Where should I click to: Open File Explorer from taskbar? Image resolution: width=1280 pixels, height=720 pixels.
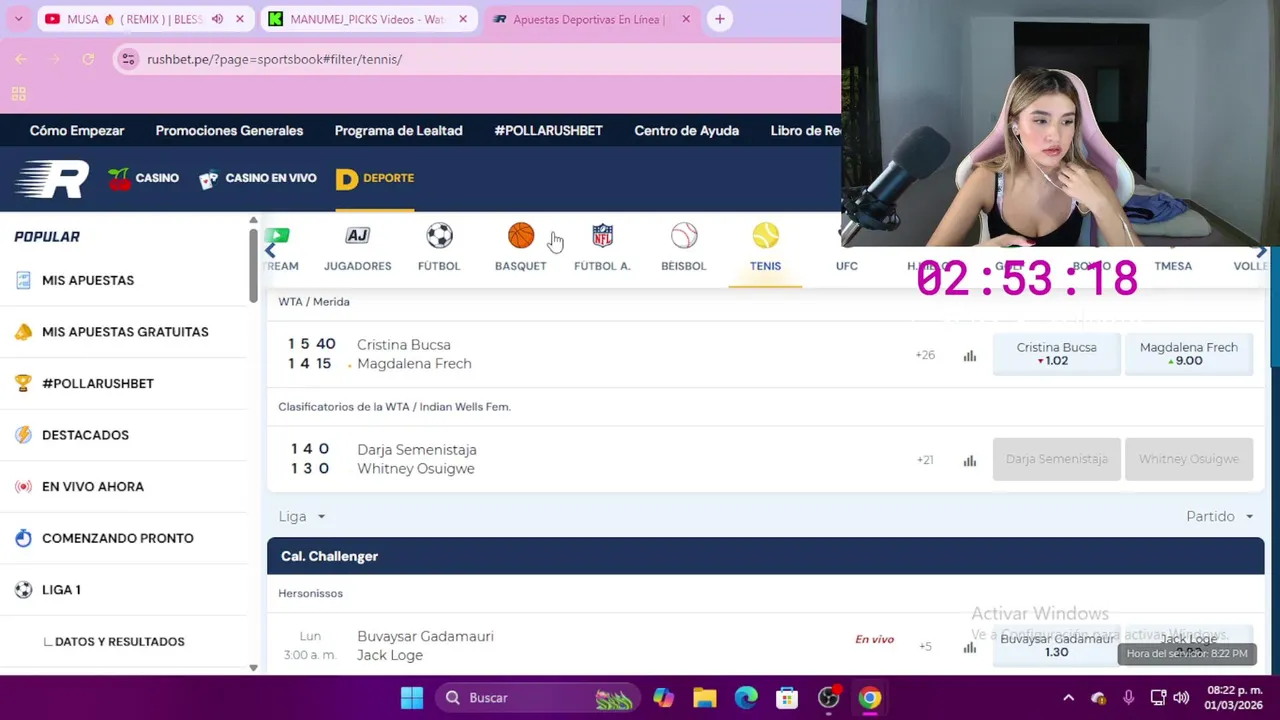(705, 698)
